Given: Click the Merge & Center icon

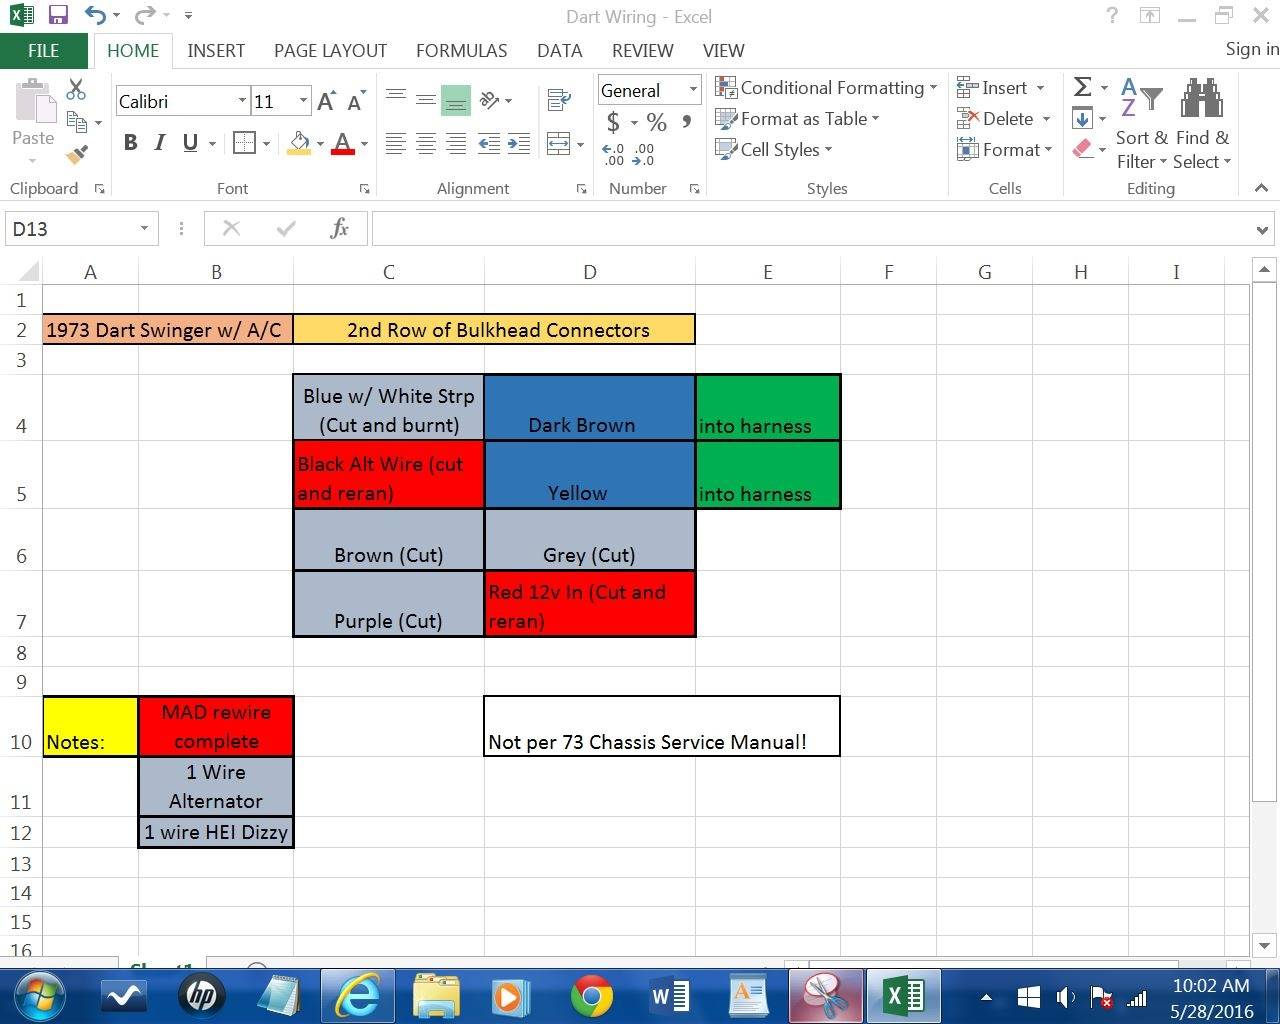Looking at the screenshot, I should [x=559, y=144].
